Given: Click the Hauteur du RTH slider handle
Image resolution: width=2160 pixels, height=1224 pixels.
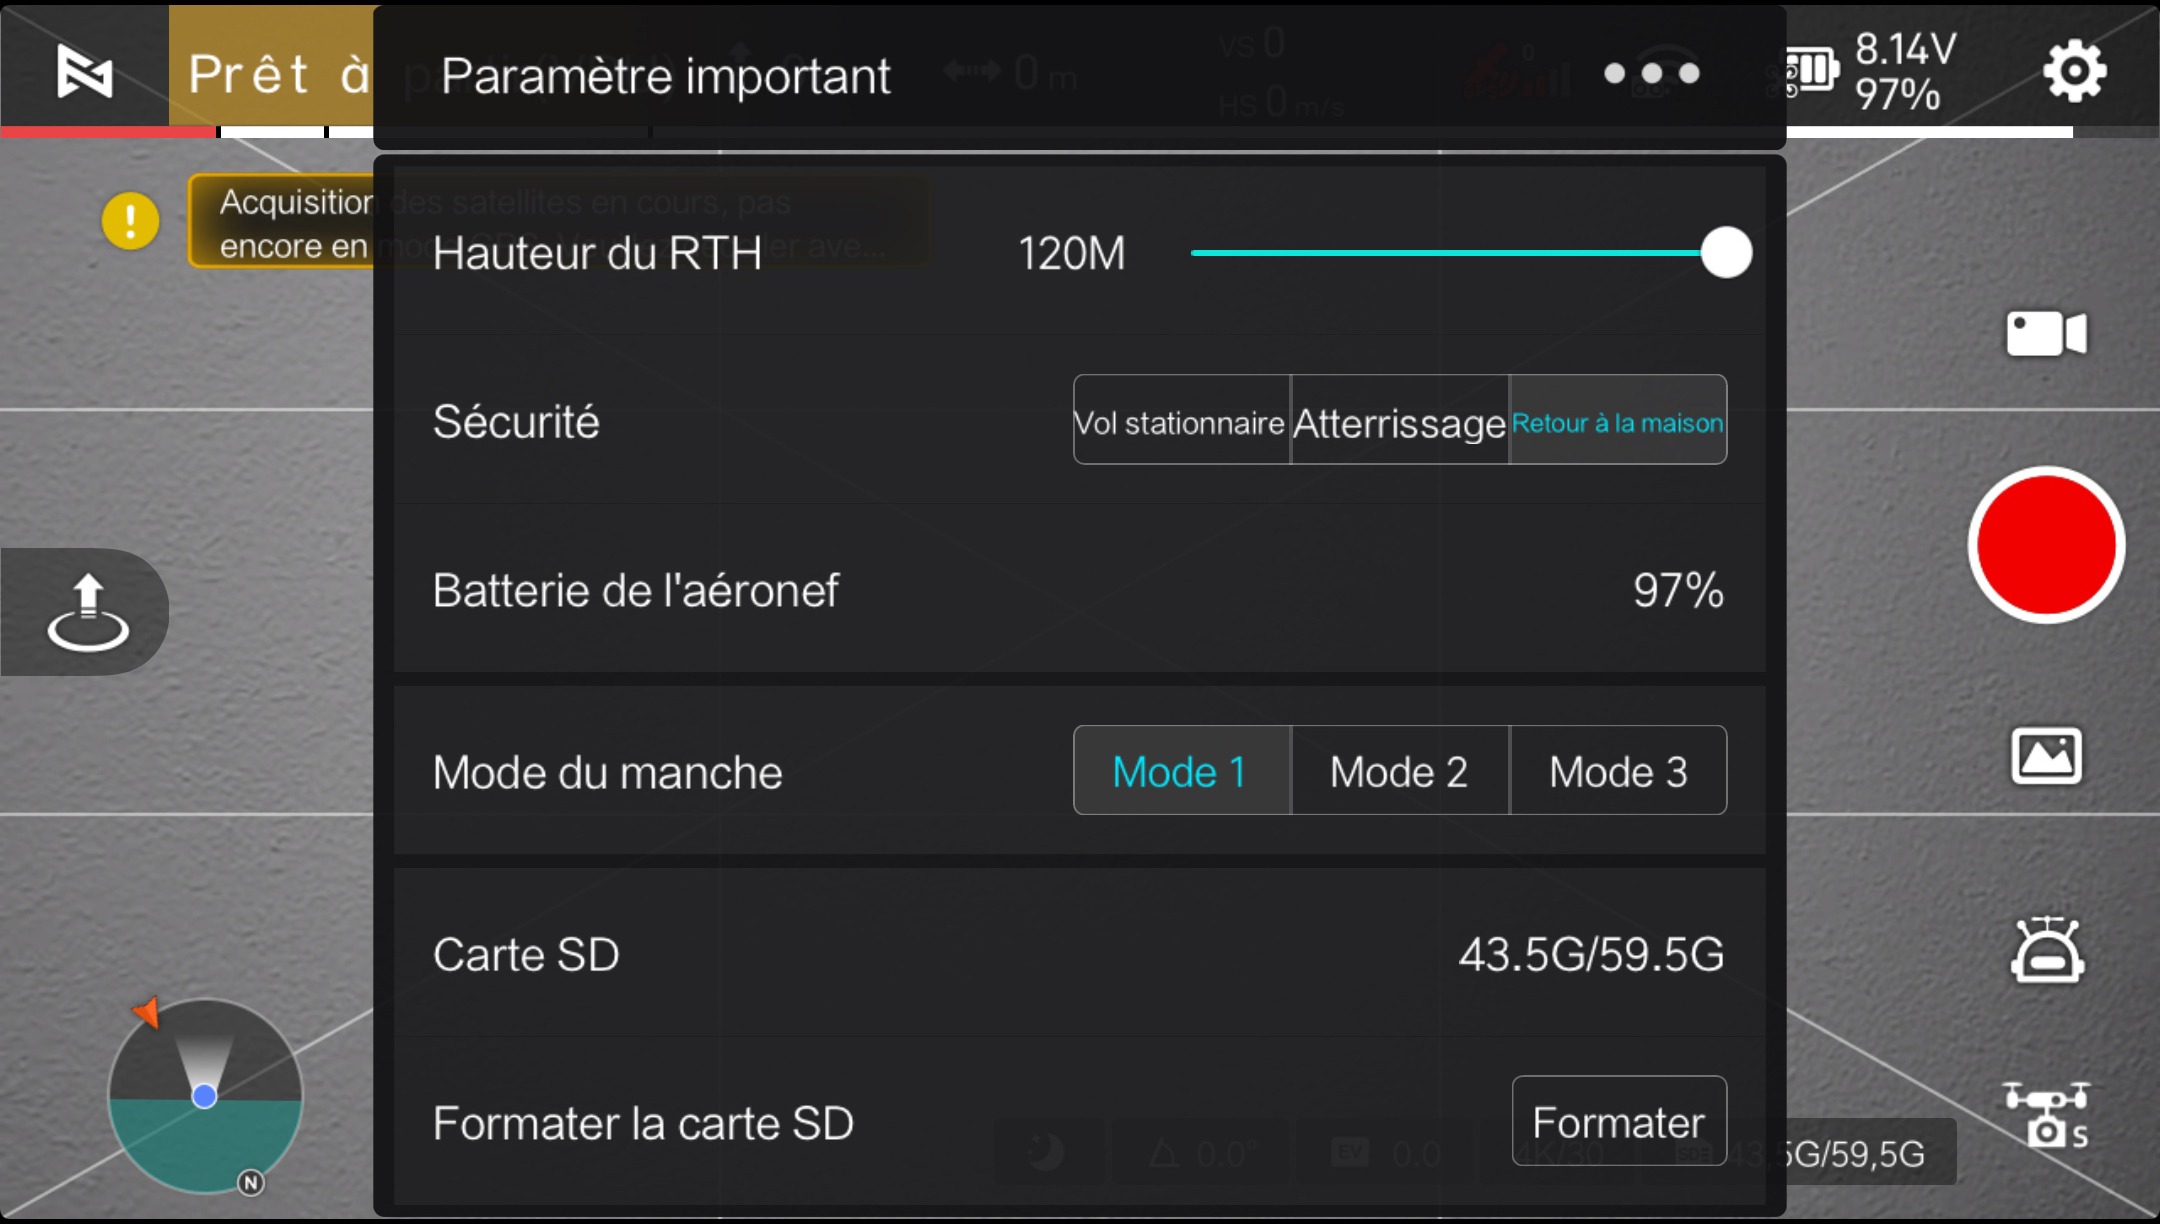Looking at the screenshot, I should [x=1726, y=252].
